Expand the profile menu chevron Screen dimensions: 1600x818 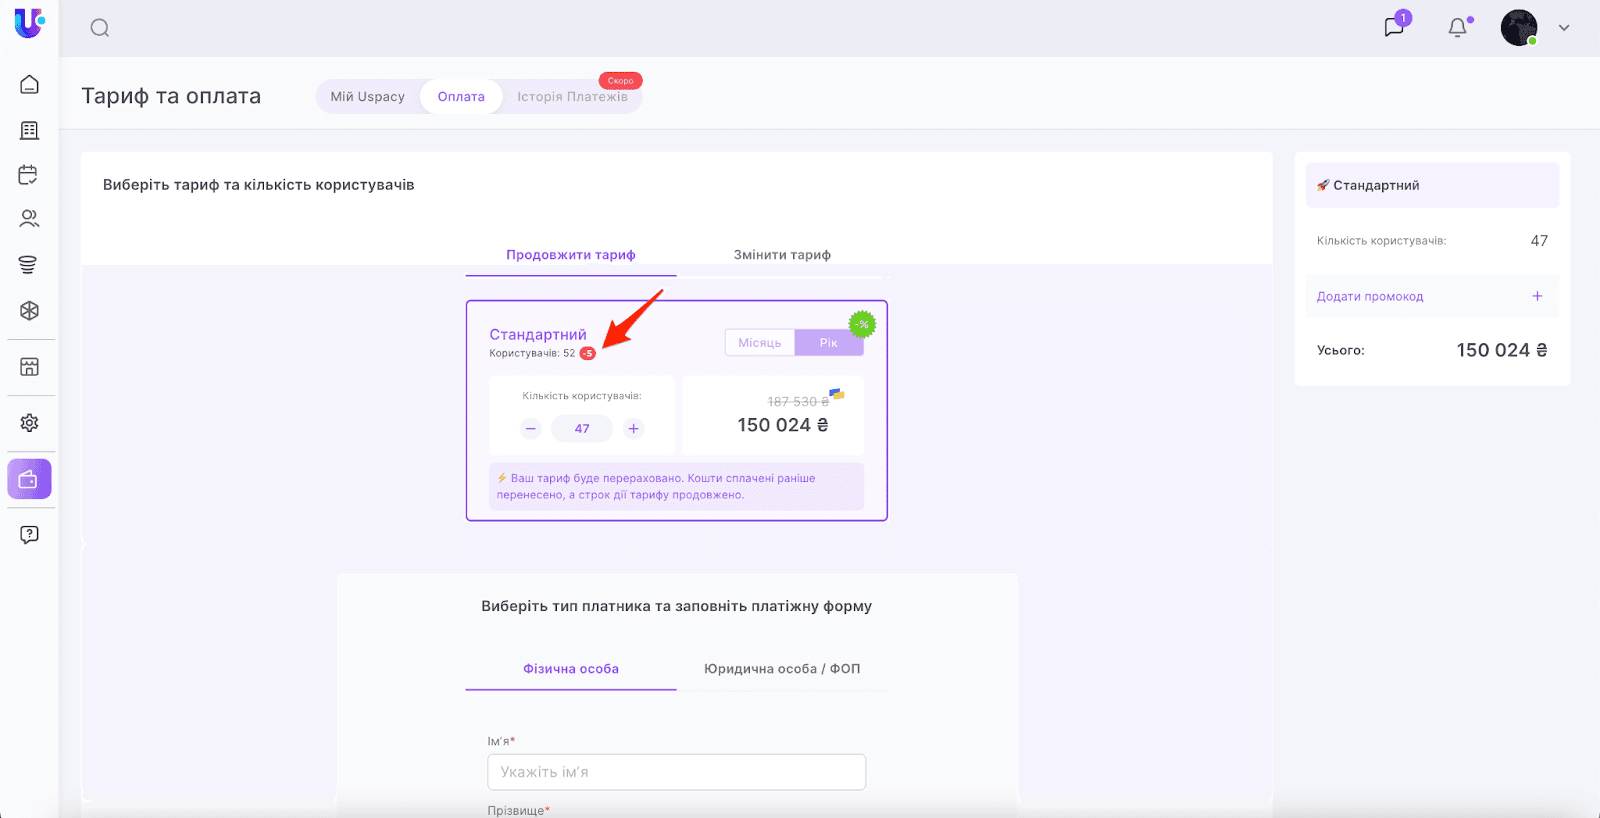point(1564,28)
